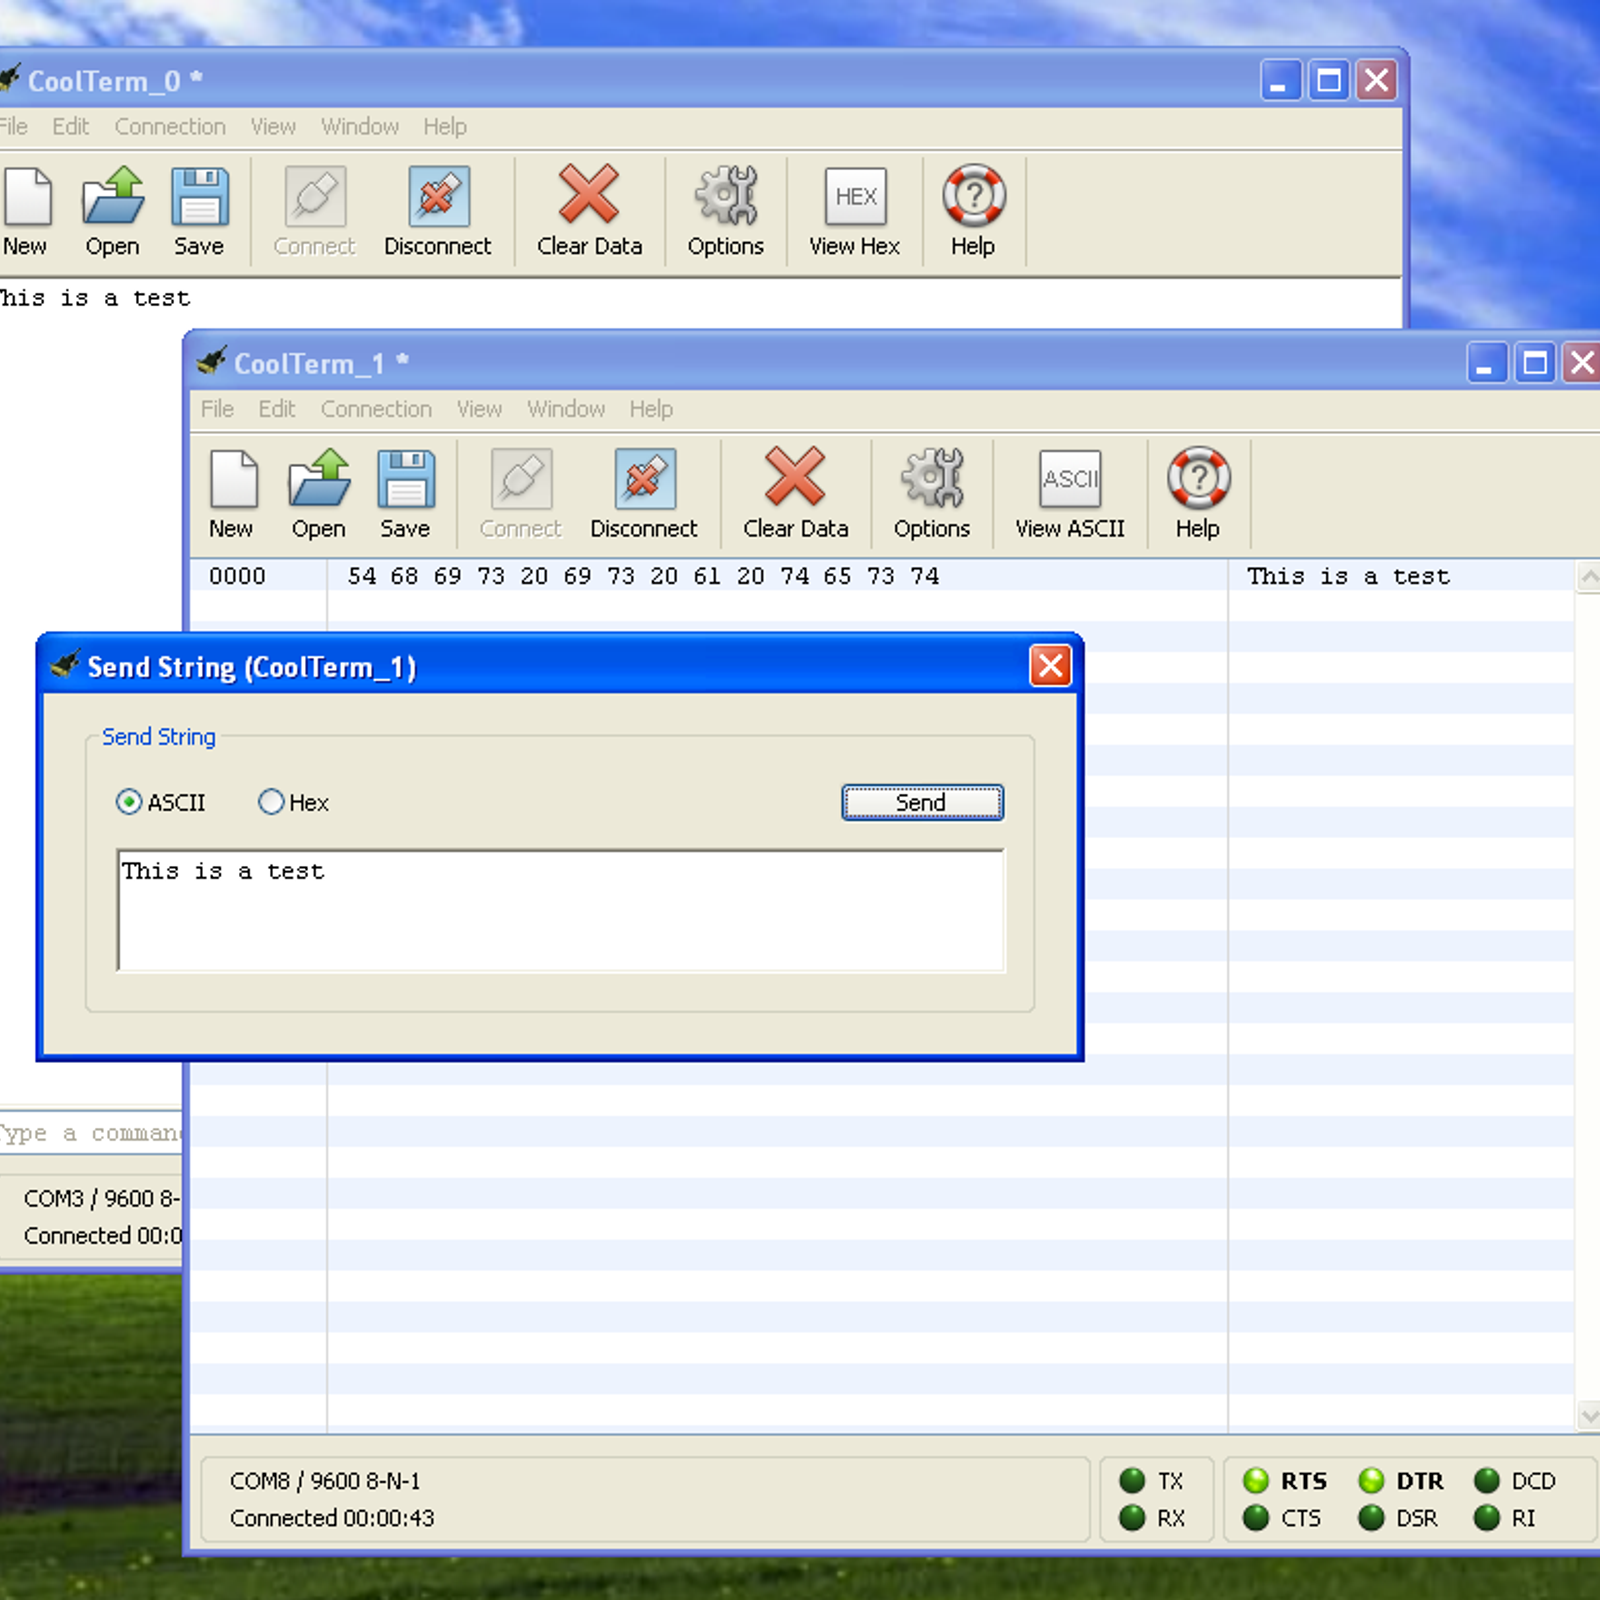The image size is (1600, 1600).
Task: Click 'his is a test' in CoolTerm_0
Action: coord(95,298)
